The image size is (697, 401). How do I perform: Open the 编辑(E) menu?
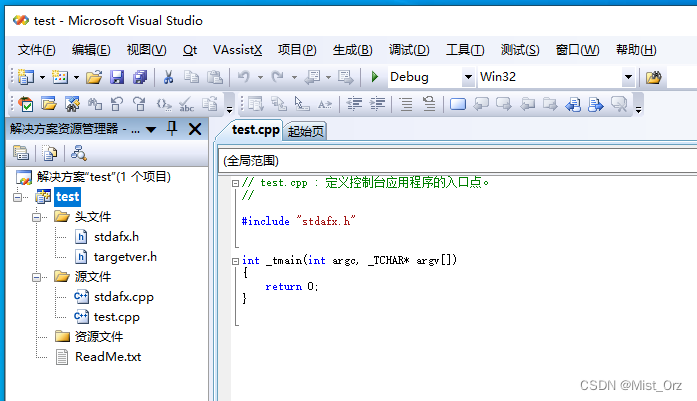(x=91, y=50)
